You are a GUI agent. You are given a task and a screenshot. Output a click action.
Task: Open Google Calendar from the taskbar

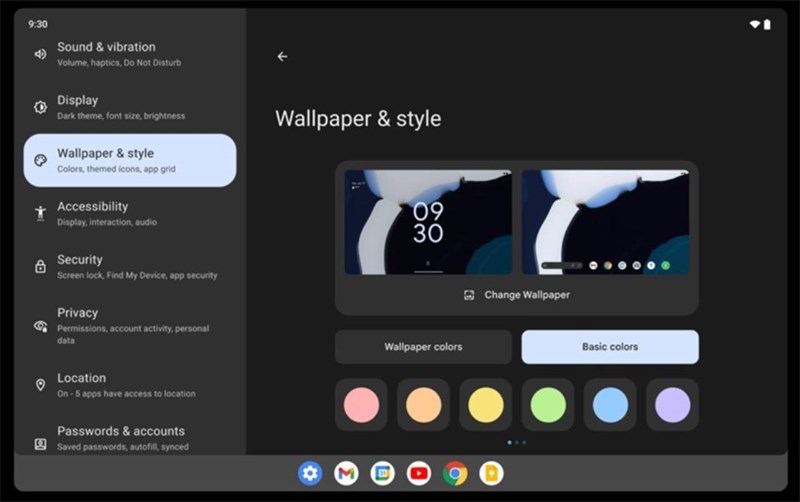[383, 473]
